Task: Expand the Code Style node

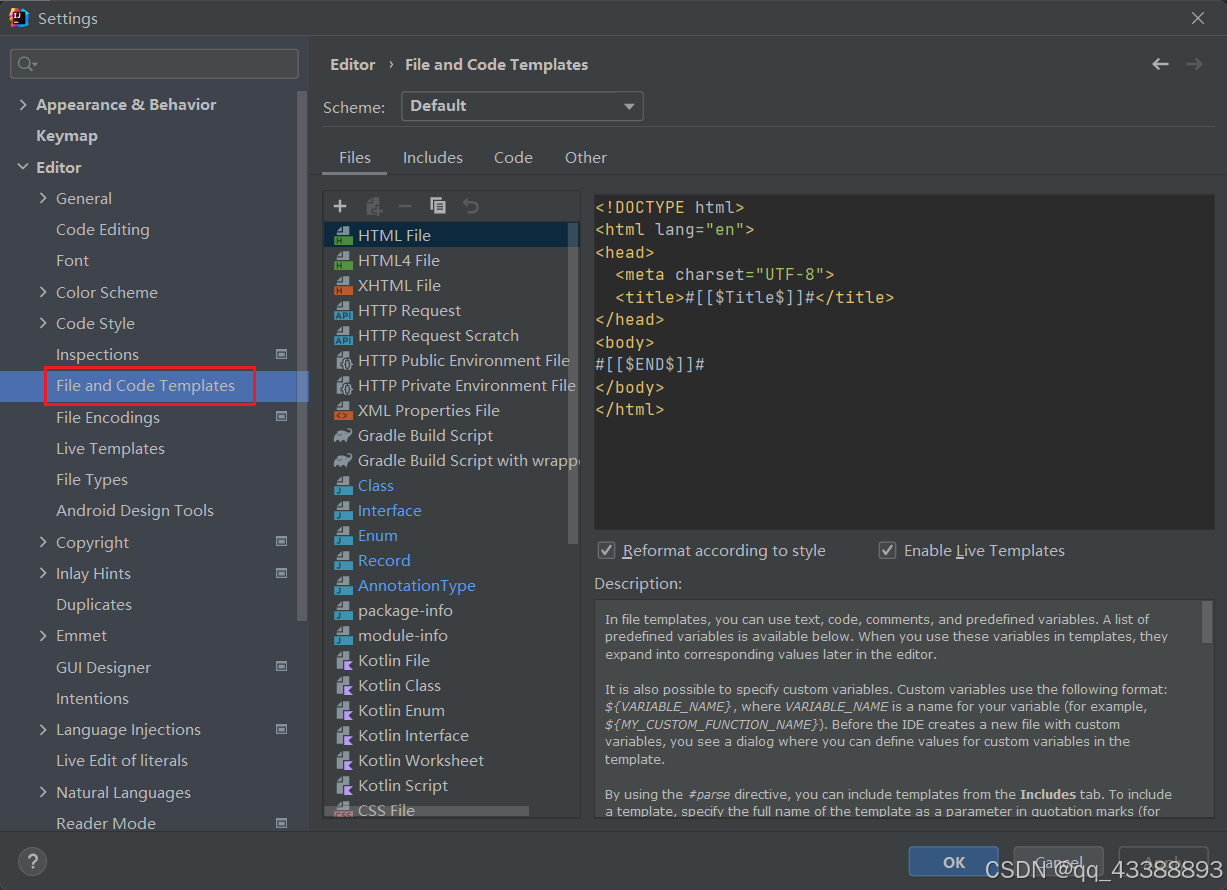Action: (x=43, y=323)
